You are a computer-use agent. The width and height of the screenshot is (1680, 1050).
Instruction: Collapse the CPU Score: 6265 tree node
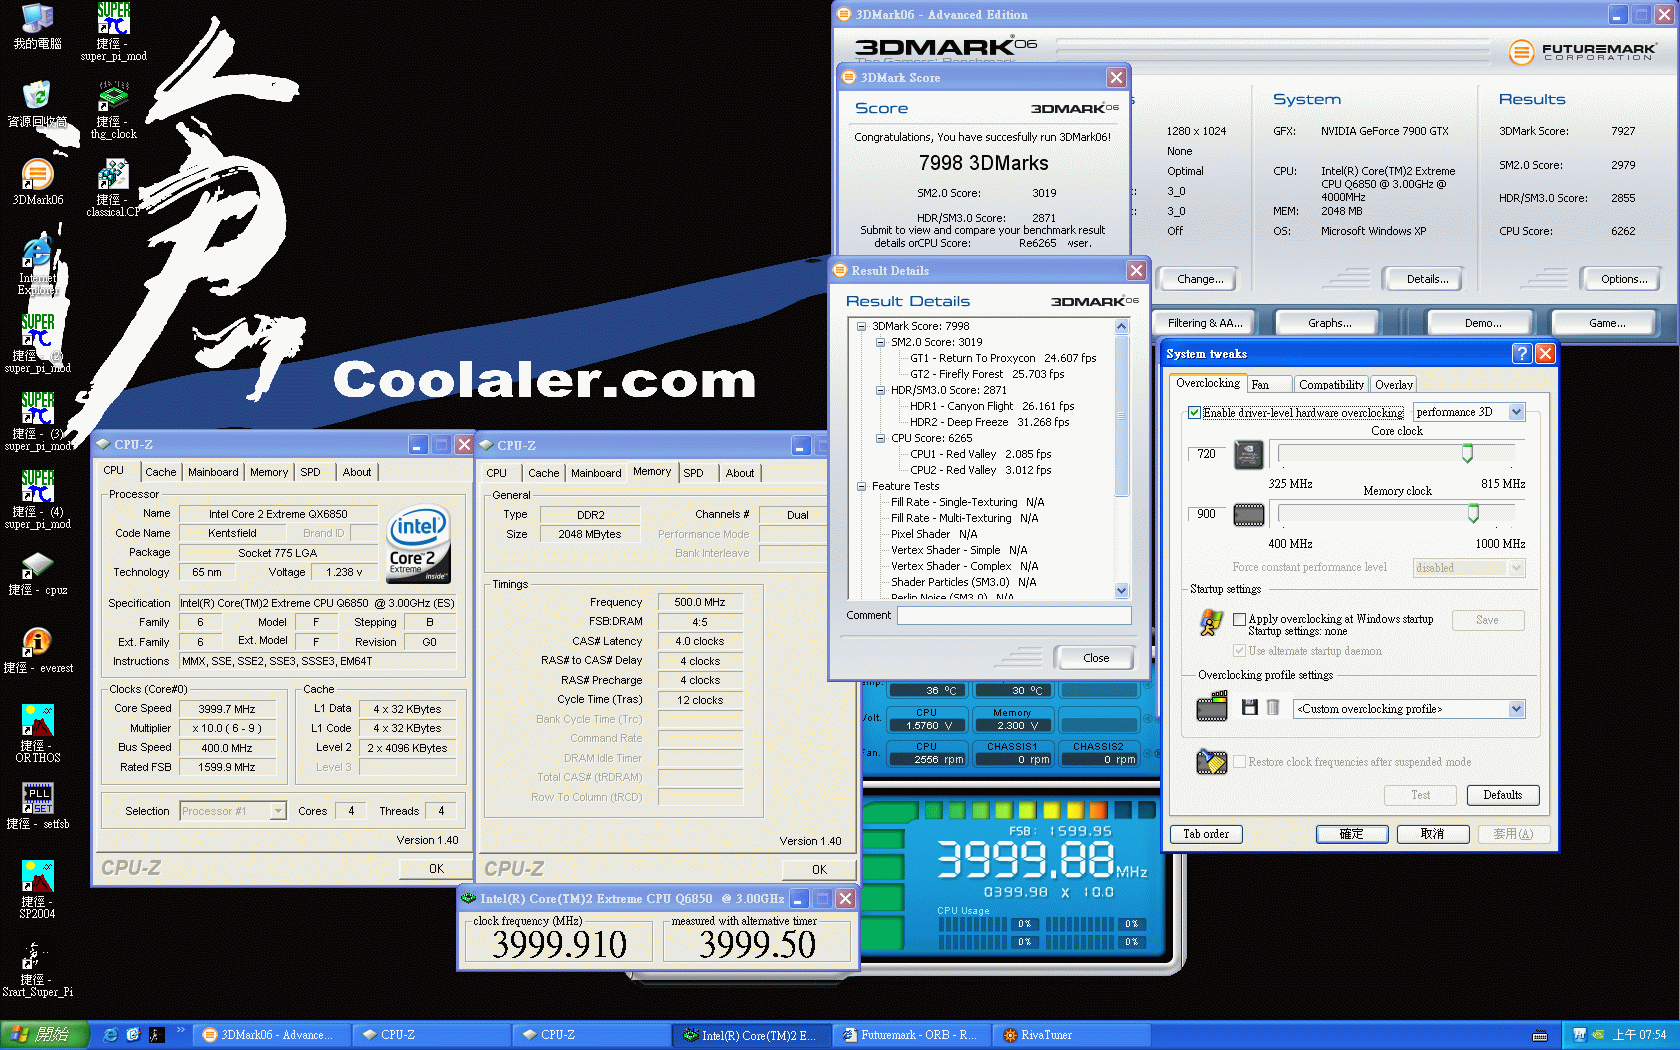tap(880, 438)
